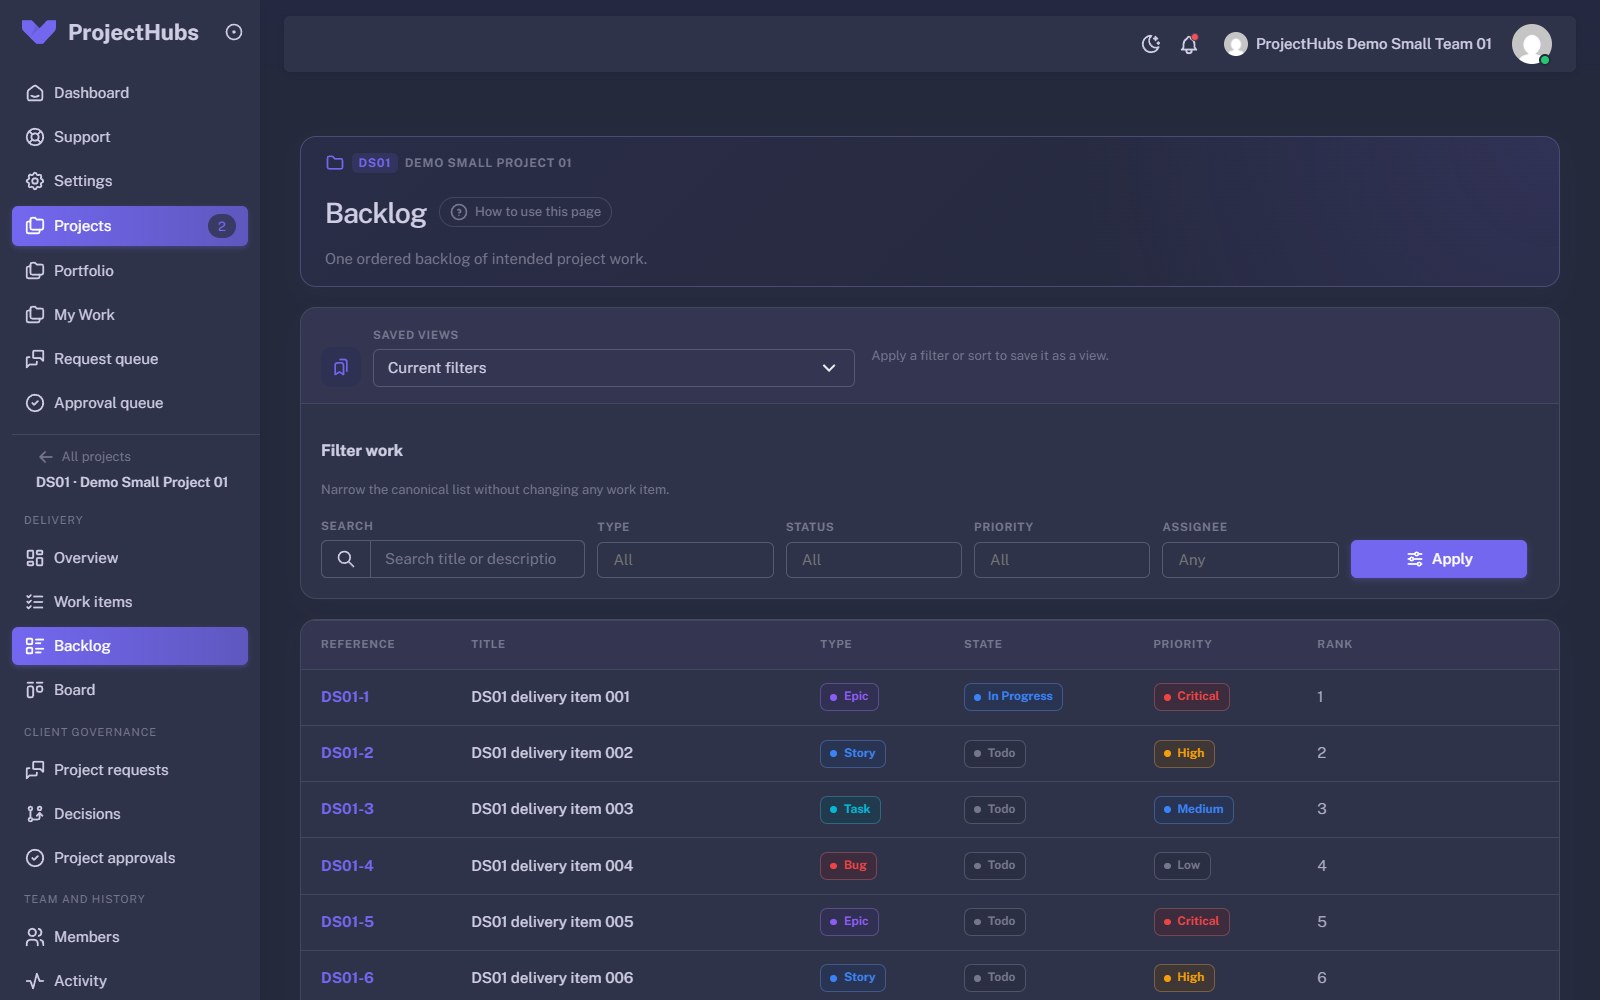Click the search title or description field
This screenshot has width=1600, height=1000.
pos(477,559)
